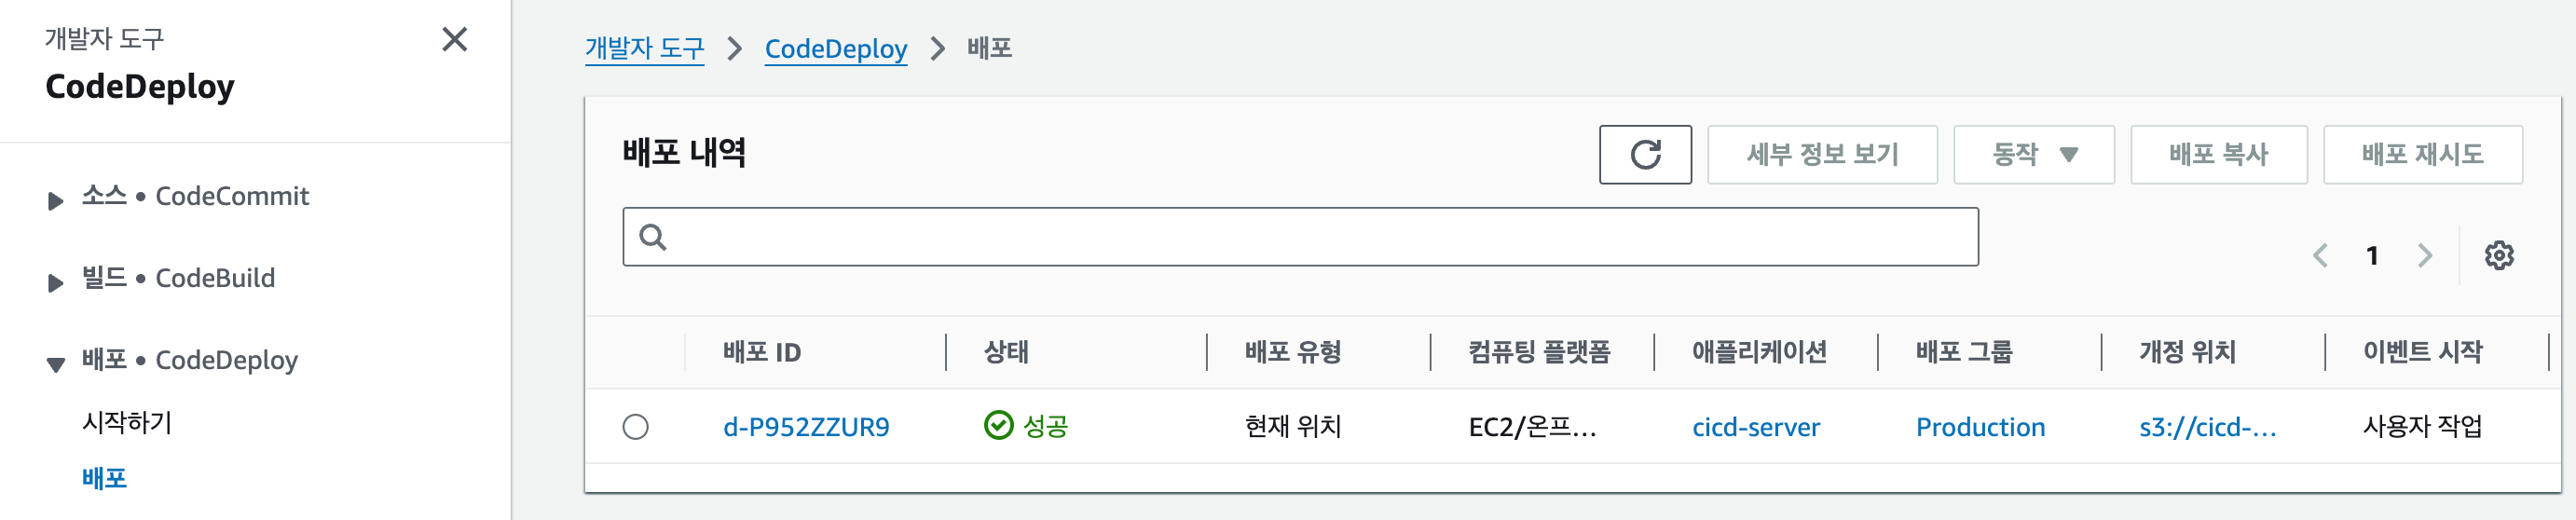The height and width of the screenshot is (520, 2576).
Task: Click the refresh deployments icon button
Action: point(1644,154)
